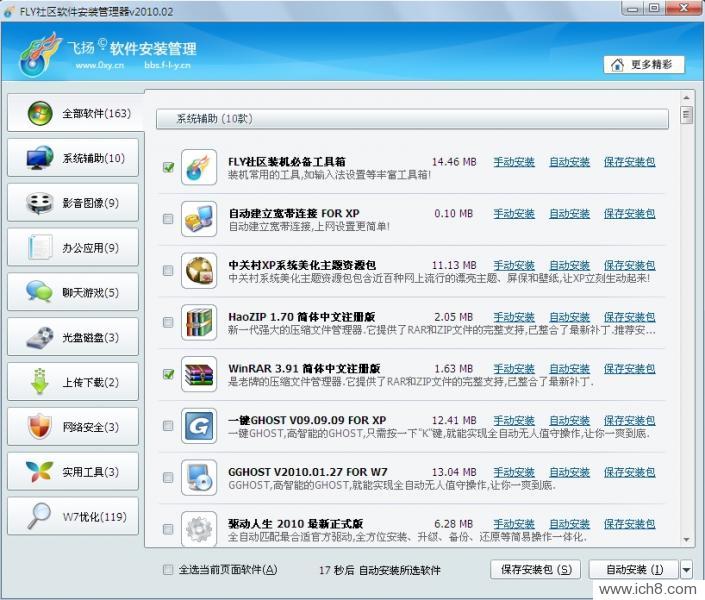Click the 飞扬 logo in the header
The image size is (705, 600).
pyautogui.click(x=40, y=55)
